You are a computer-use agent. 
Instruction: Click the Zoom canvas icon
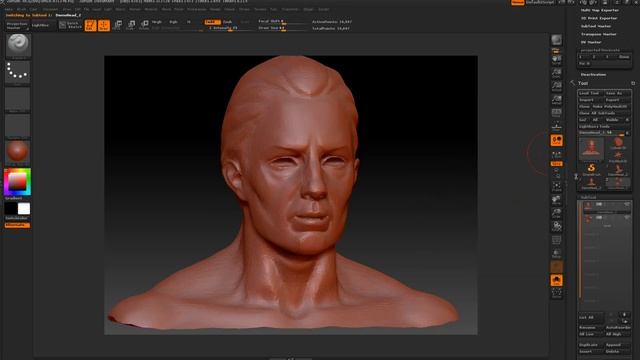pyautogui.click(x=557, y=73)
